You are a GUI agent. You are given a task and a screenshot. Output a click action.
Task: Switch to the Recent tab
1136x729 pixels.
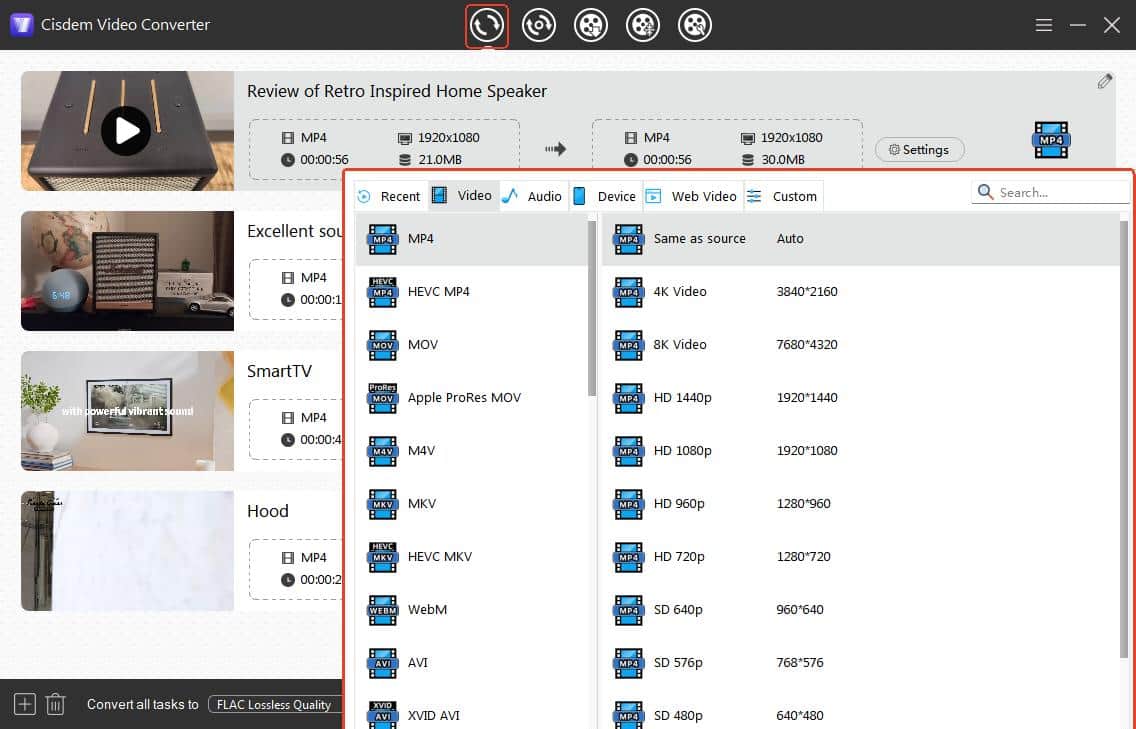click(390, 196)
